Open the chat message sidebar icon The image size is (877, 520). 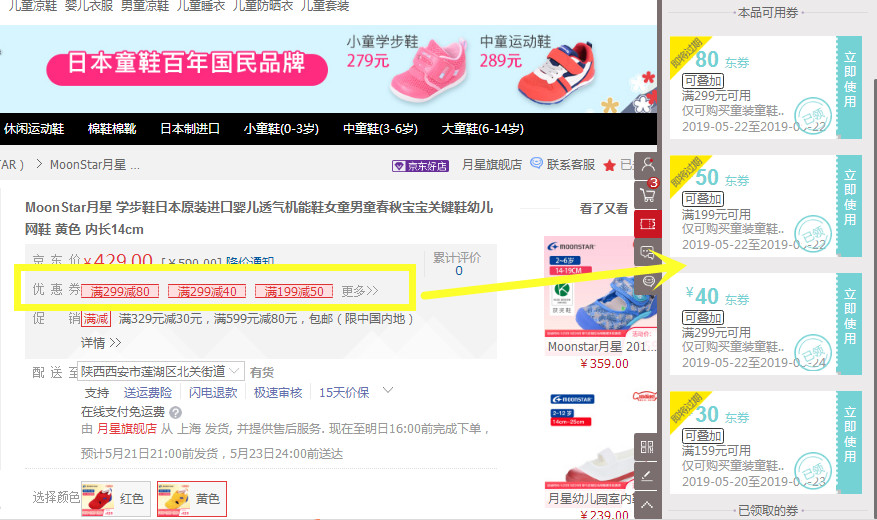point(648,253)
